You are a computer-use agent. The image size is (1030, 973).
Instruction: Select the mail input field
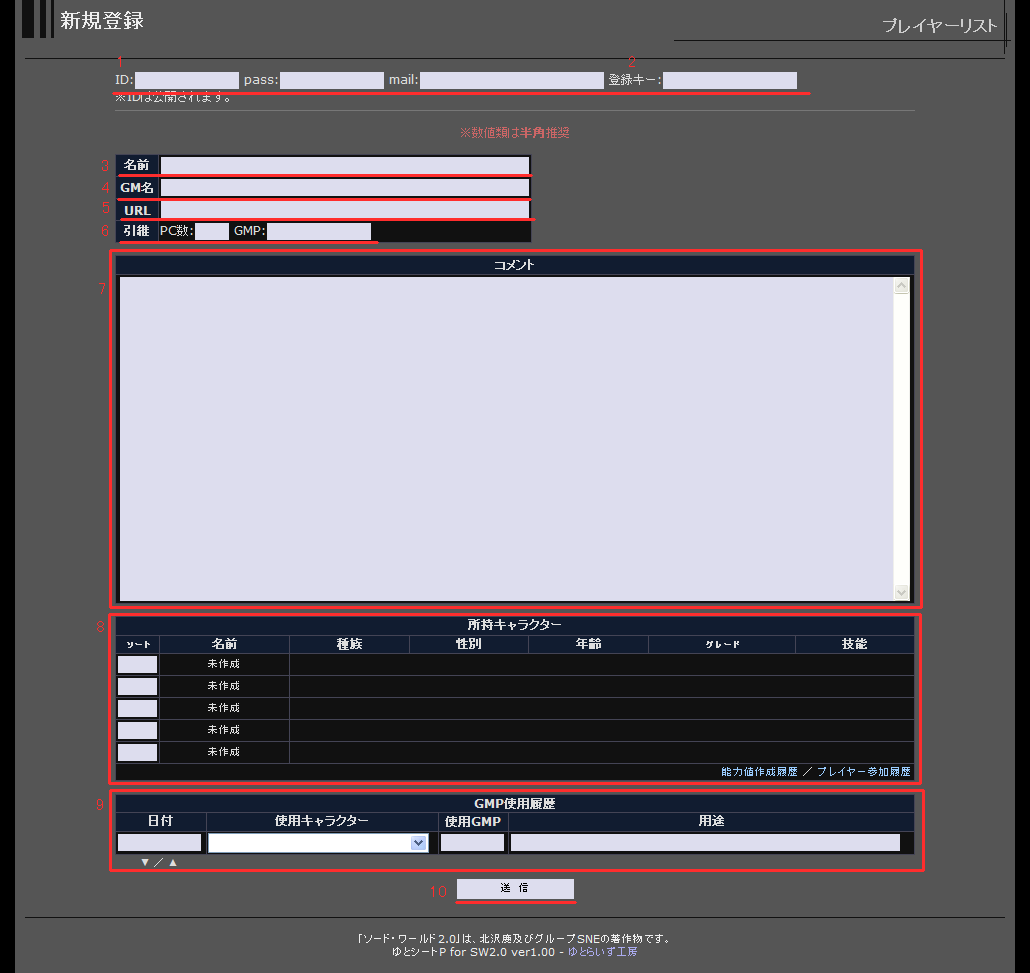coord(511,80)
